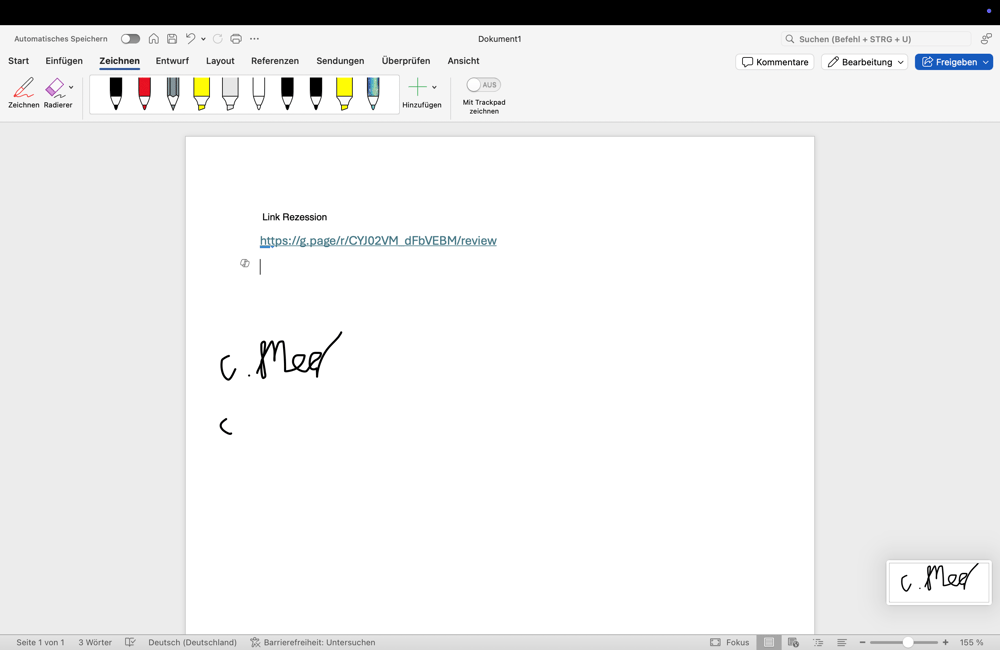Select the galaxy glitter pen
This screenshot has width=1000, height=650.
373,93
